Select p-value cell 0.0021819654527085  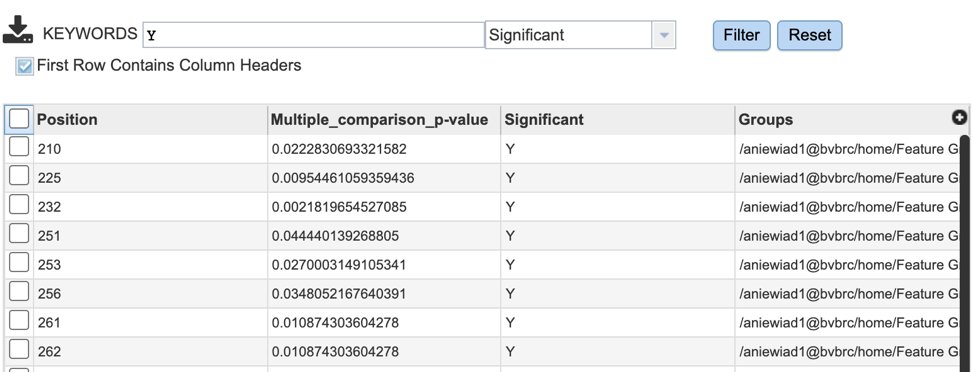(x=339, y=207)
